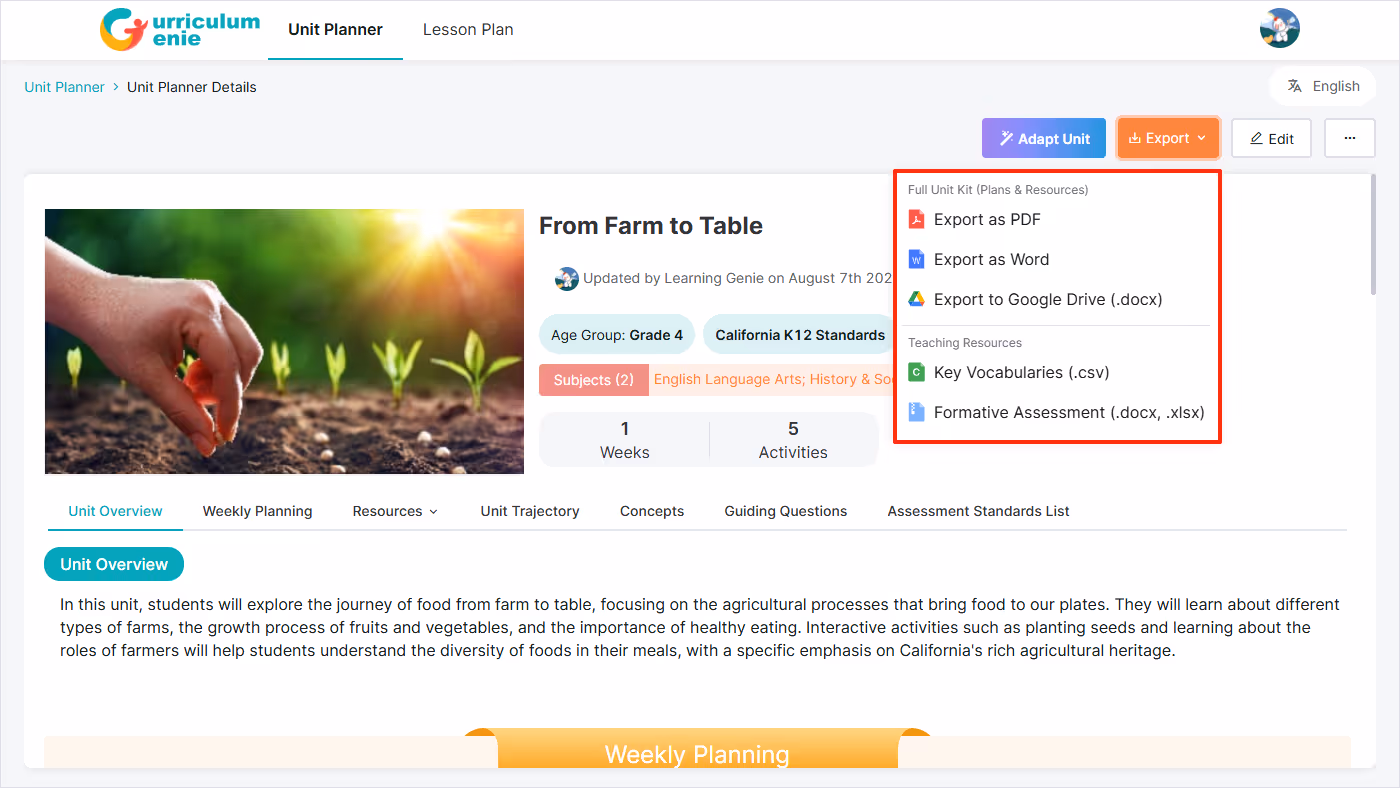
Task: Click the Unit Planner Details breadcrumb text
Action: coord(192,87)
